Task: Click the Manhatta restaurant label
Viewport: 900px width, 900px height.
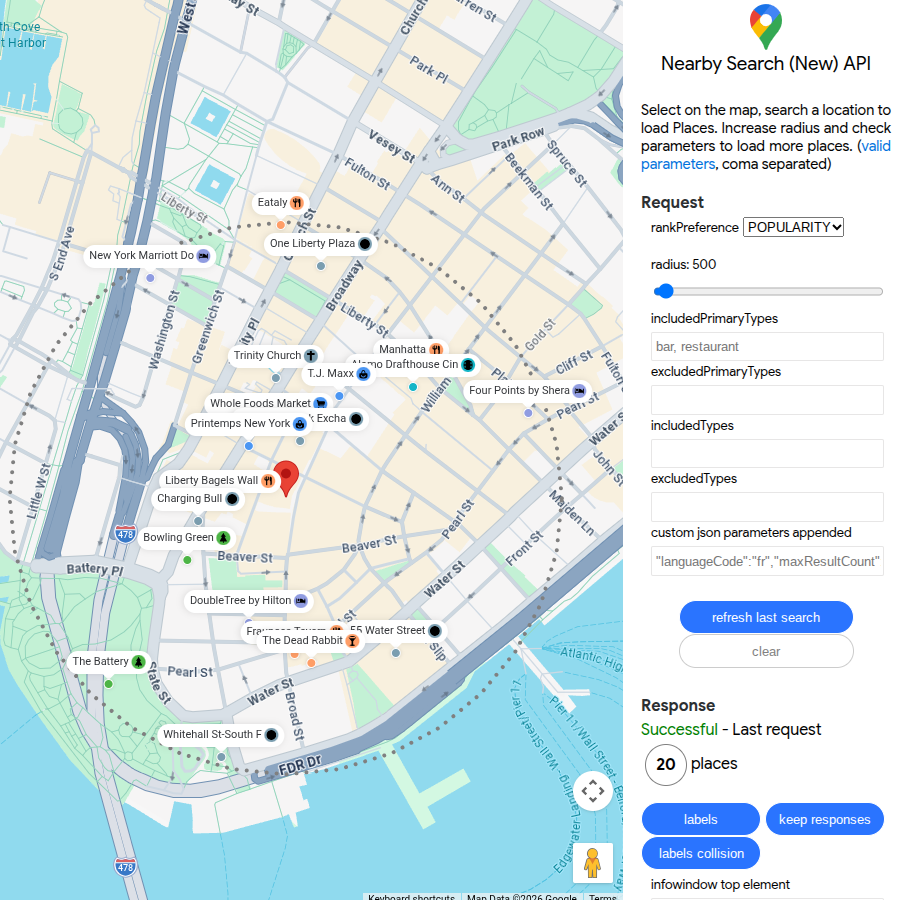Action: click(x=410, y=349)
